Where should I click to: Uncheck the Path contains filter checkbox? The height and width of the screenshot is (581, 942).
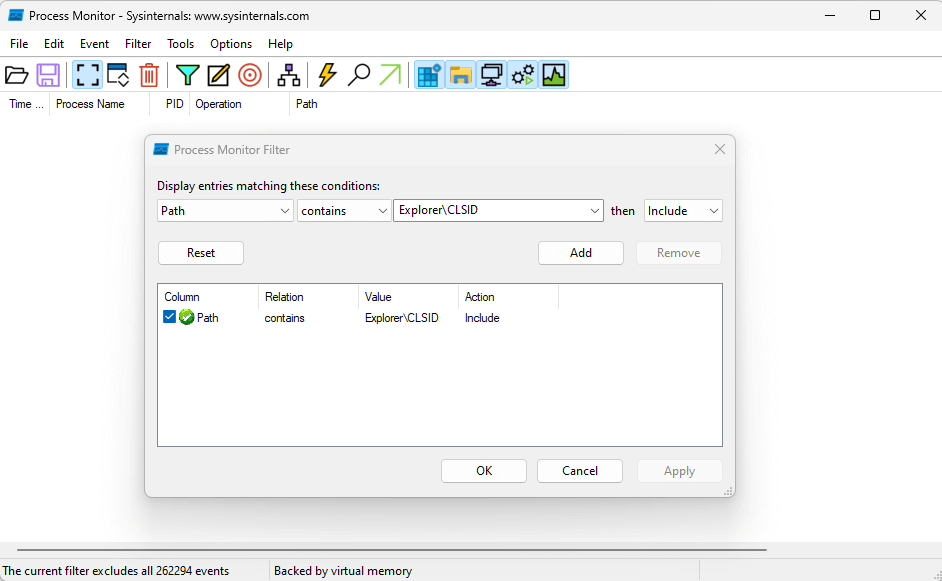coord(169,317)
